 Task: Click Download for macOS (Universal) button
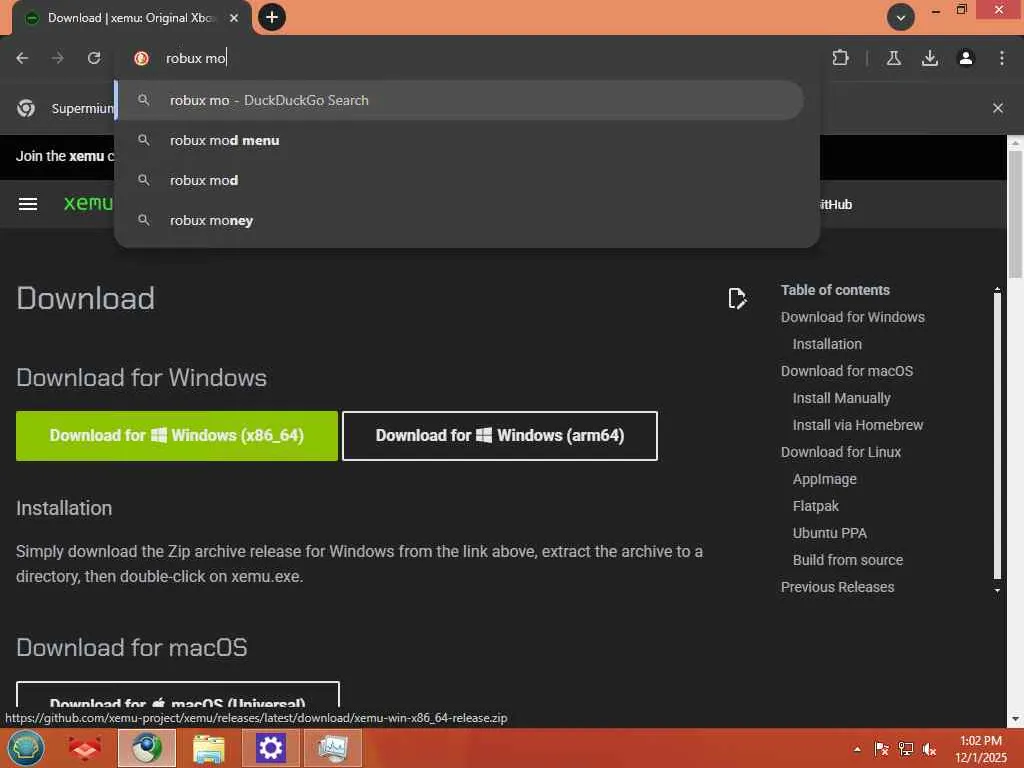[178, 695]
